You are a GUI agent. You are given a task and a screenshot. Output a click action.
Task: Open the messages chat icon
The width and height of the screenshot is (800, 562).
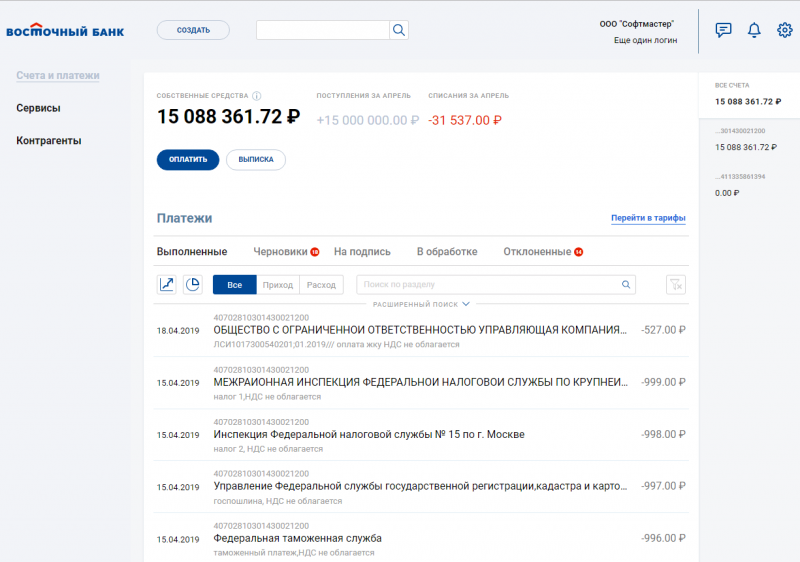click(x=723, y=30)
